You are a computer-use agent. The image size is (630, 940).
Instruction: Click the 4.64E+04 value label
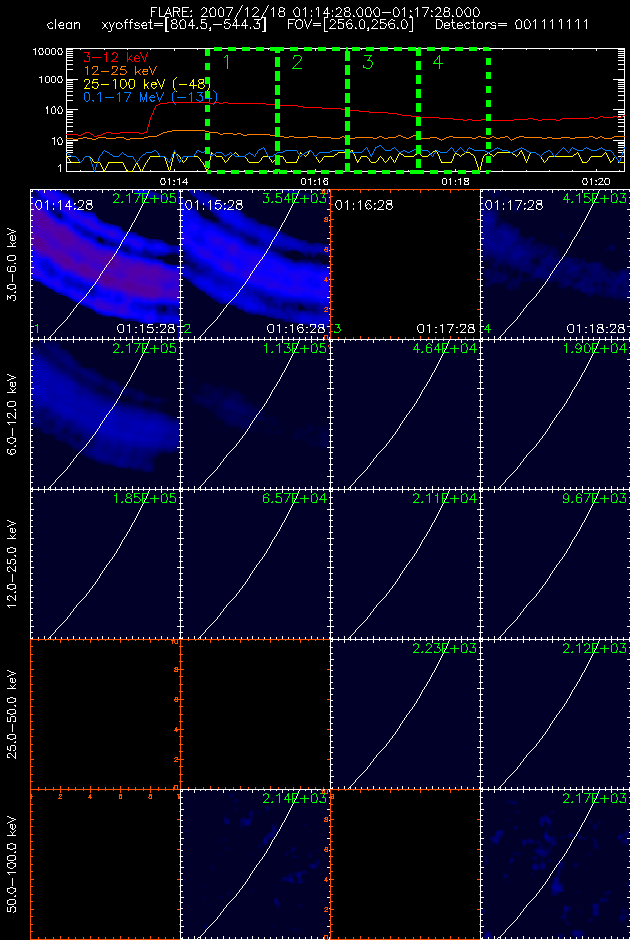(x=445, y=348)
